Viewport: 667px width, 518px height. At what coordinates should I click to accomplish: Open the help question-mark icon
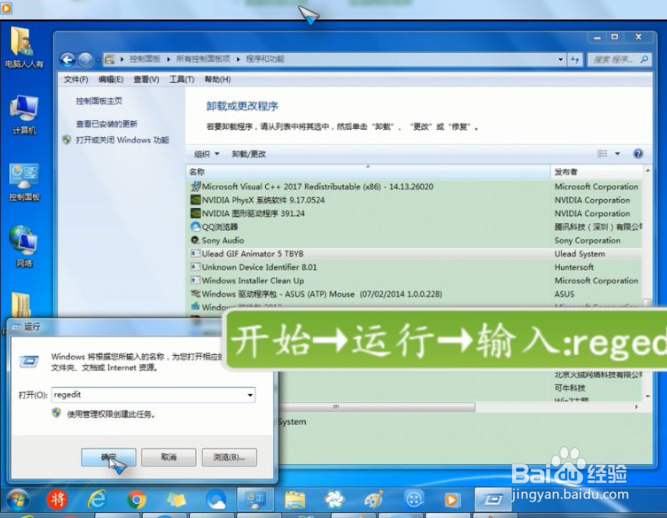tap(638, 154)
